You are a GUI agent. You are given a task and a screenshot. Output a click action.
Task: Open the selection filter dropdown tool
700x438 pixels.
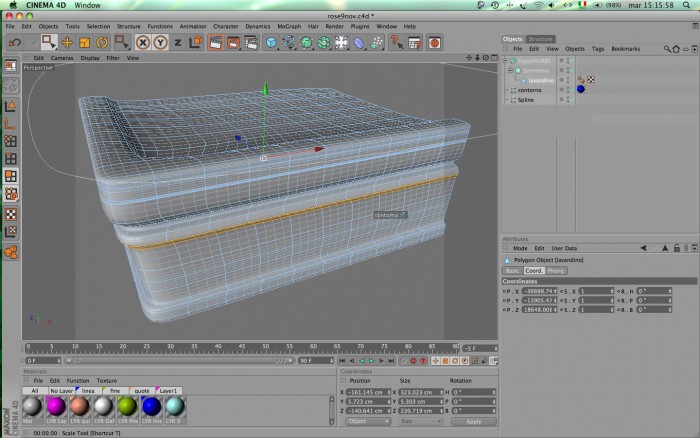[121, 43]
